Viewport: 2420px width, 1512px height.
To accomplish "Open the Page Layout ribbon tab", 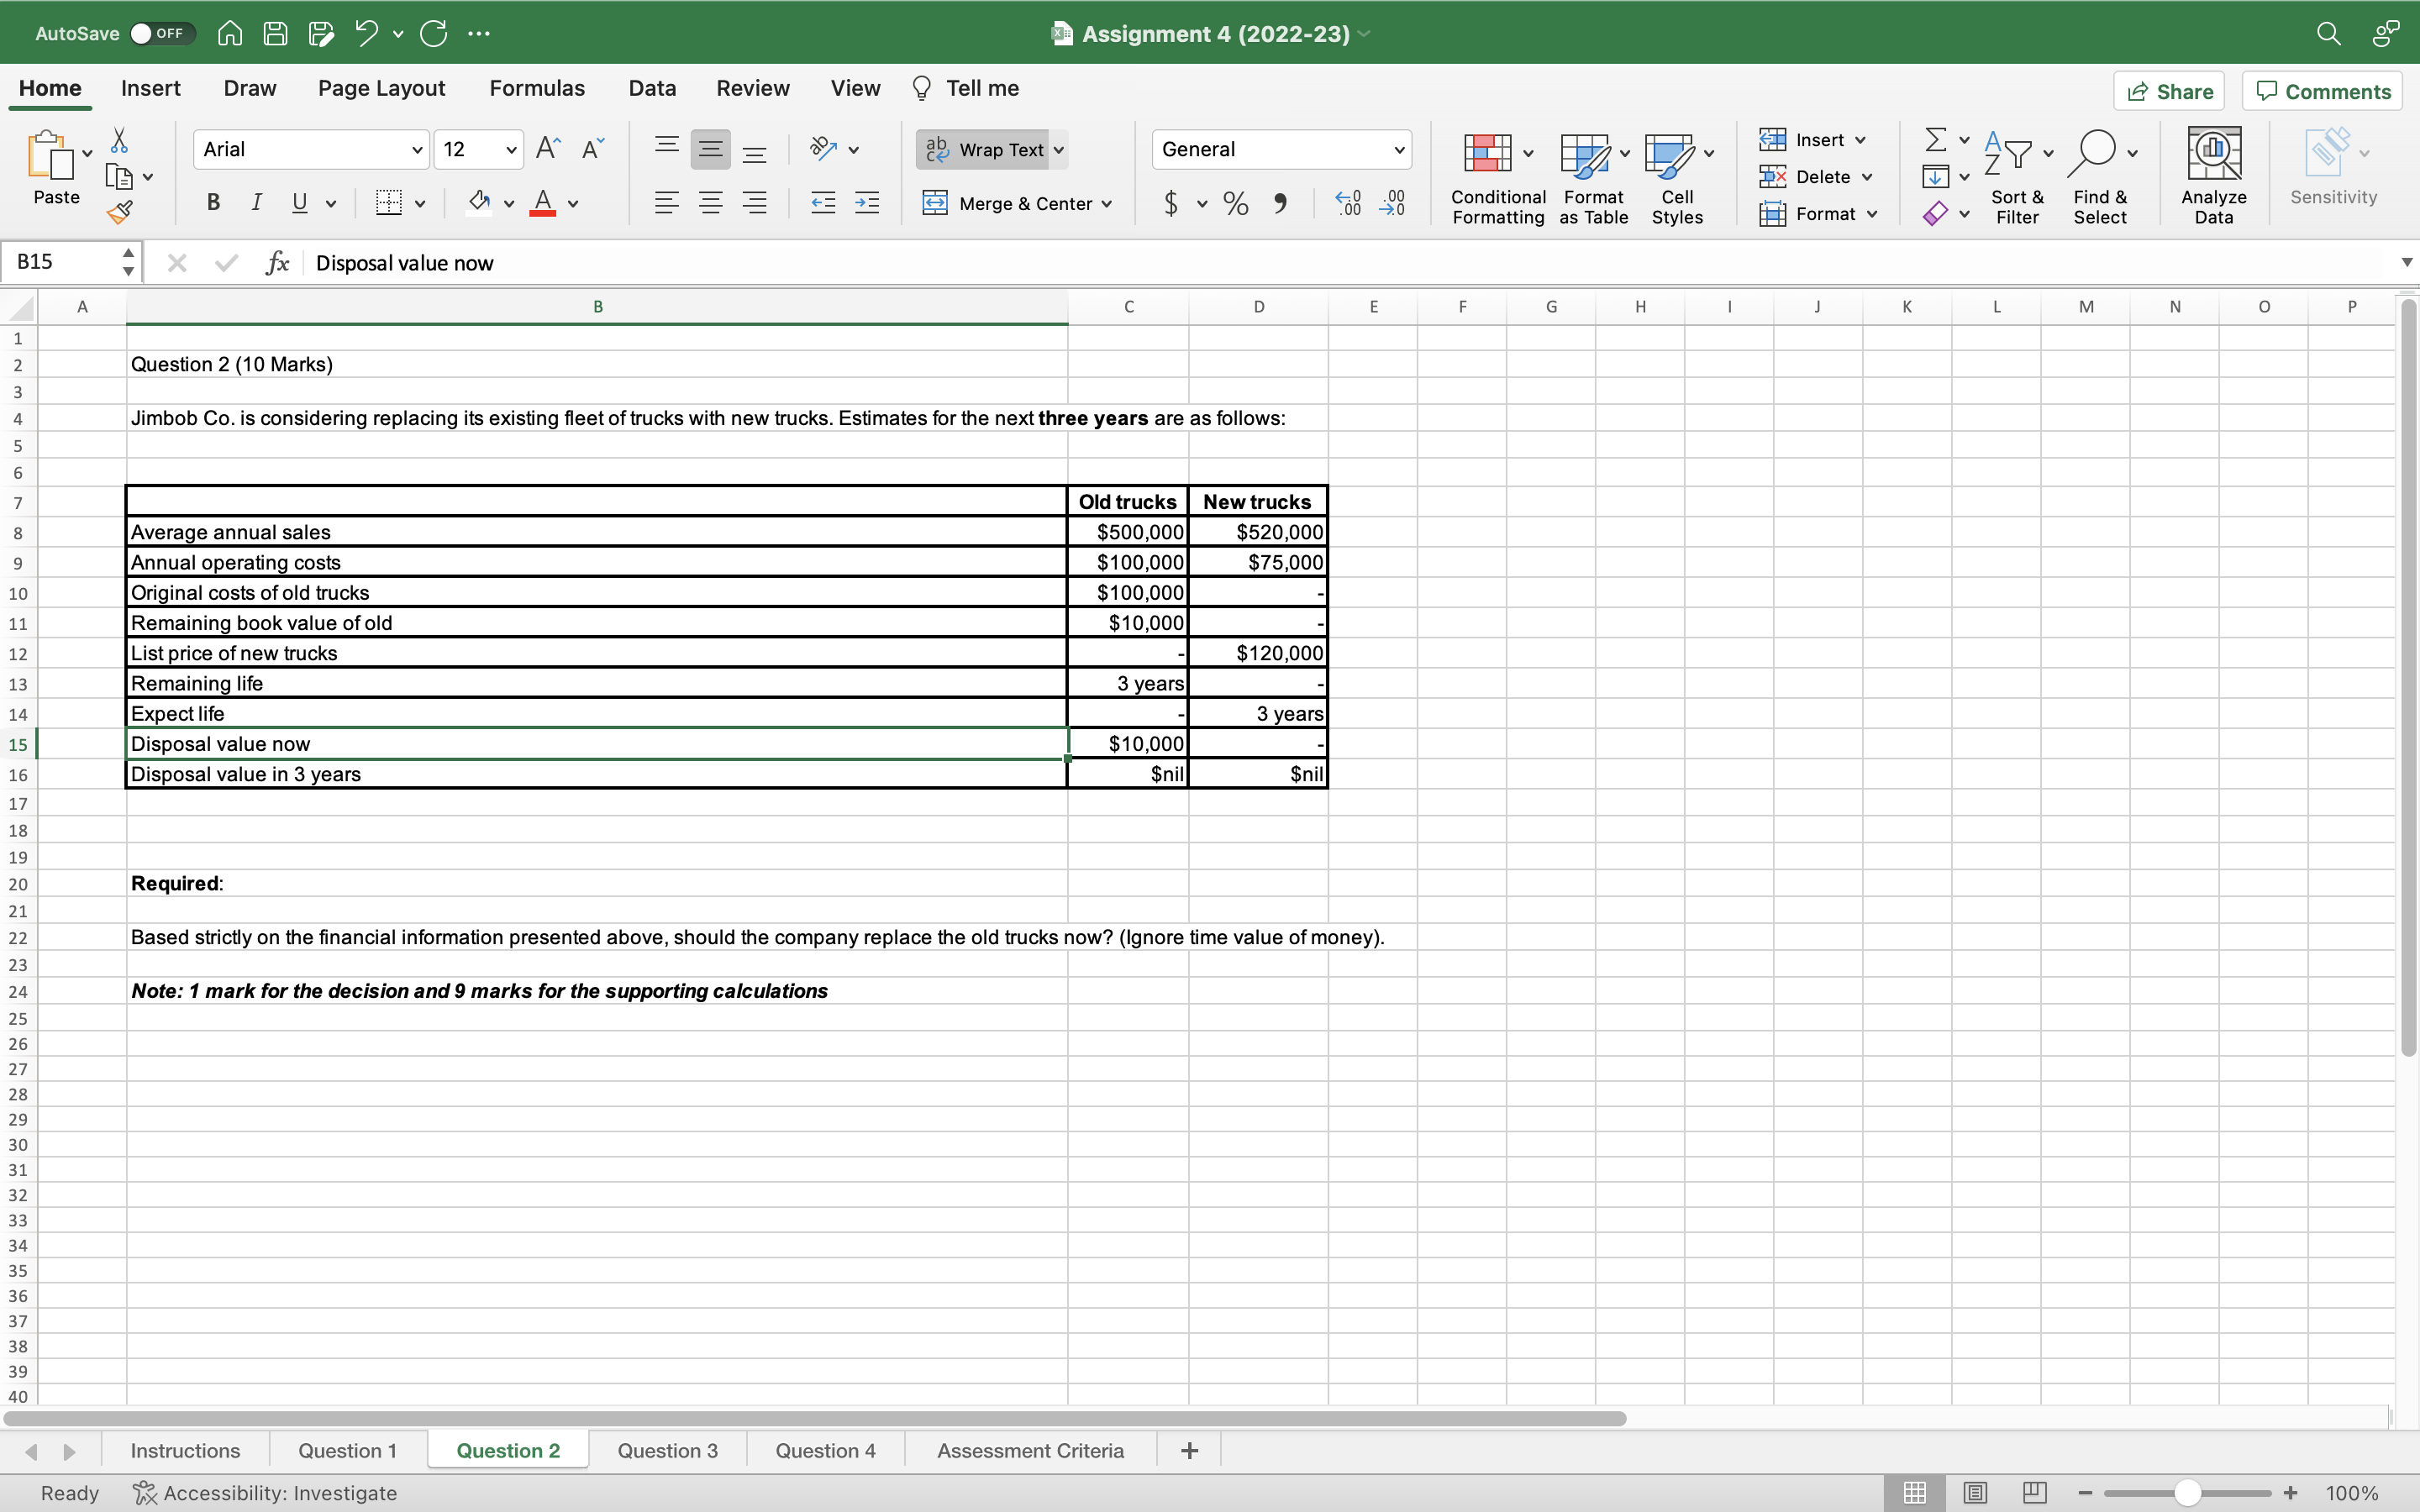I will (381, 88).
